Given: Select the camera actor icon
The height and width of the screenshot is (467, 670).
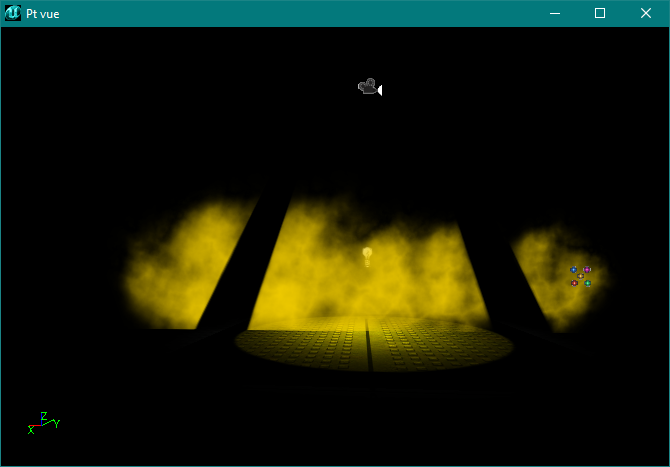Looking at the screenshot, I should click(367, 87).
